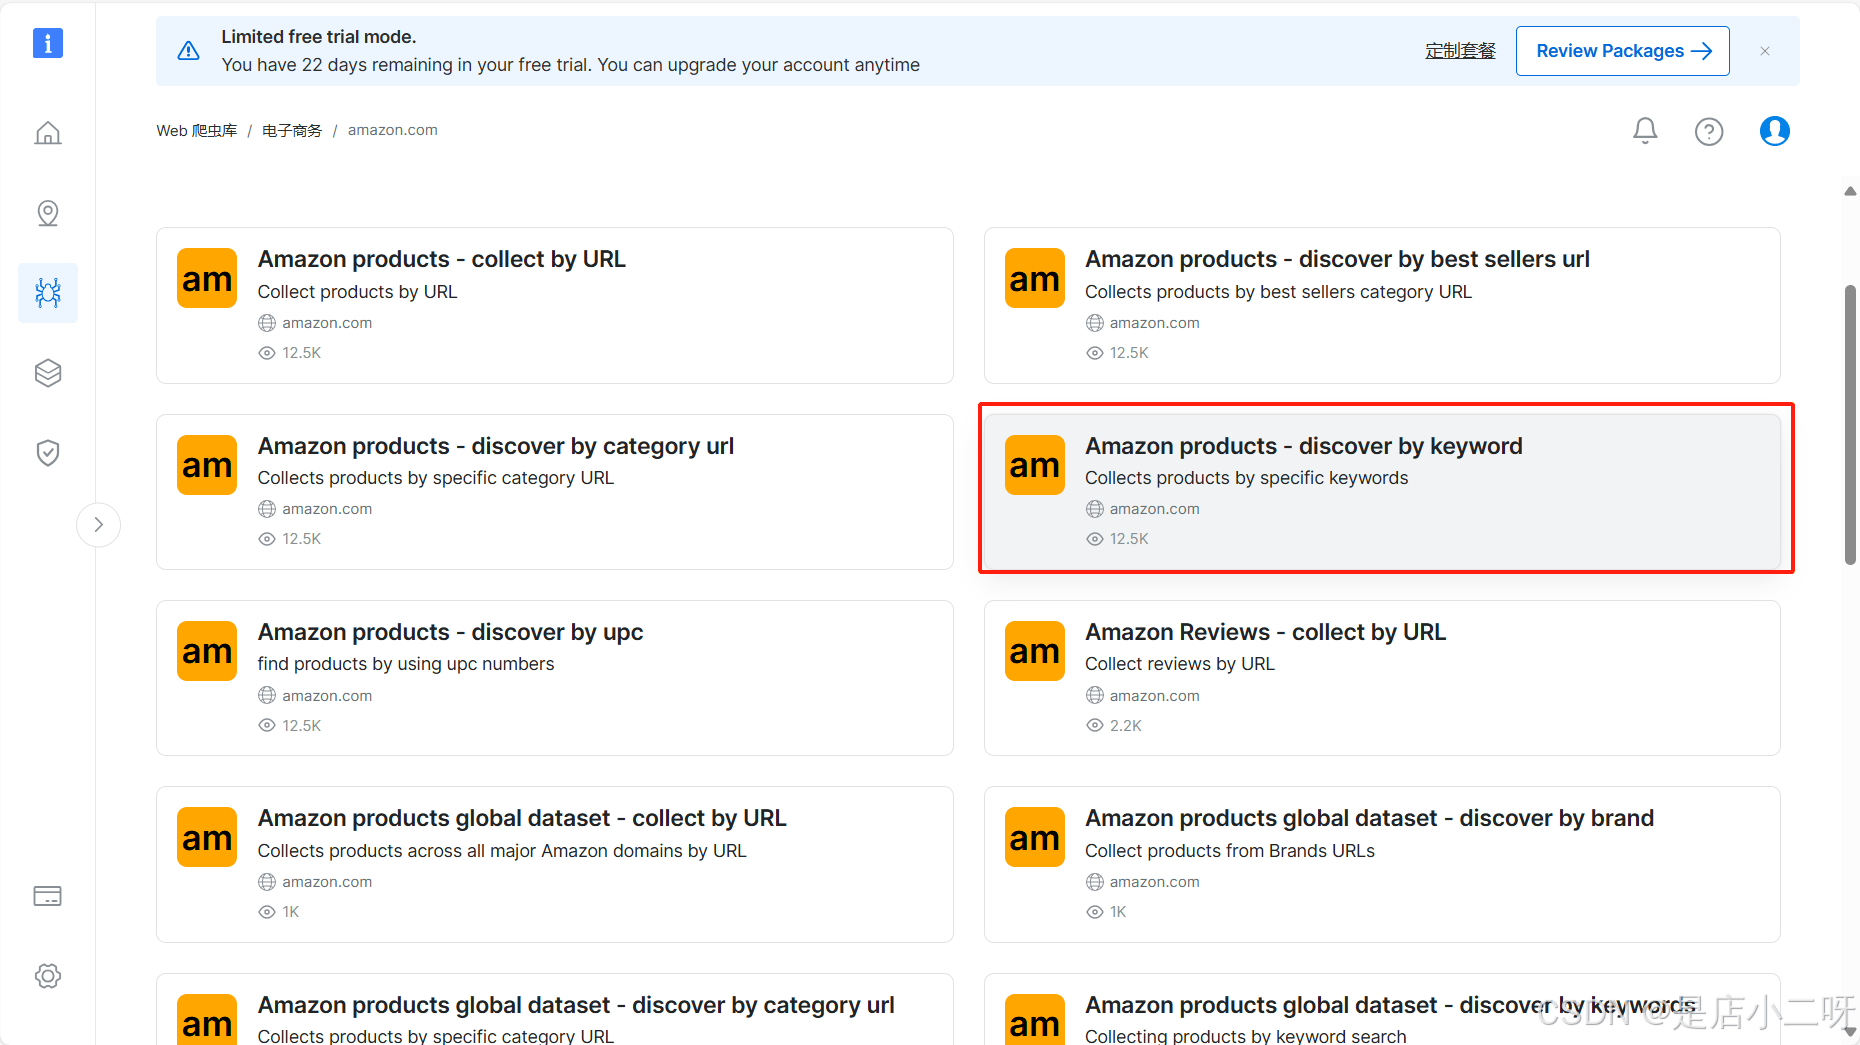This screenshot has height=1045, width=1860.
Task: Click 'Collect products from Brands URLs' text
Action: coord(1229,851)
